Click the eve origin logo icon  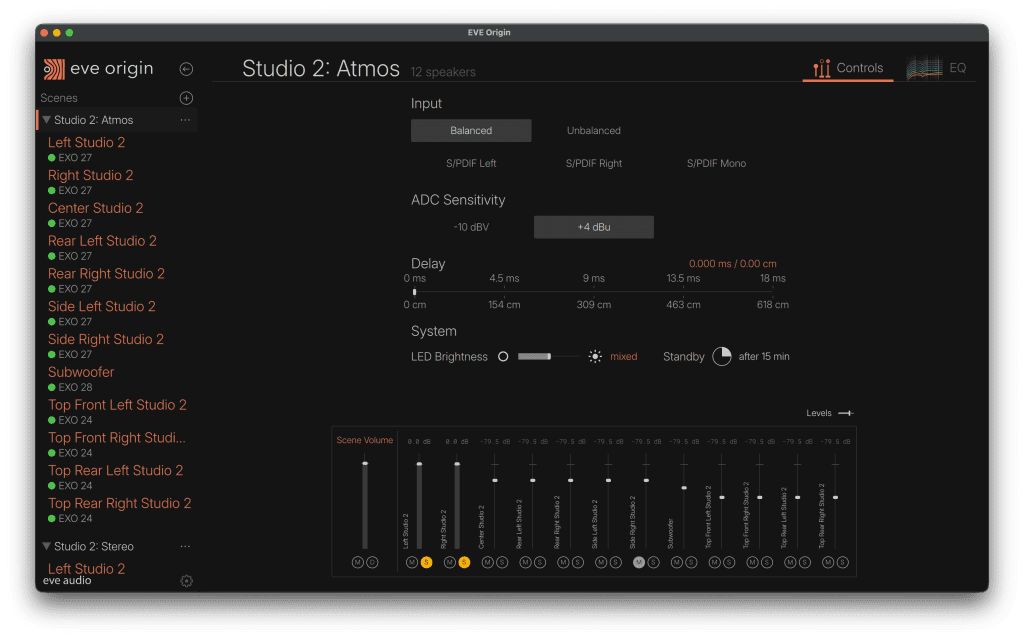tap(54, 69)
